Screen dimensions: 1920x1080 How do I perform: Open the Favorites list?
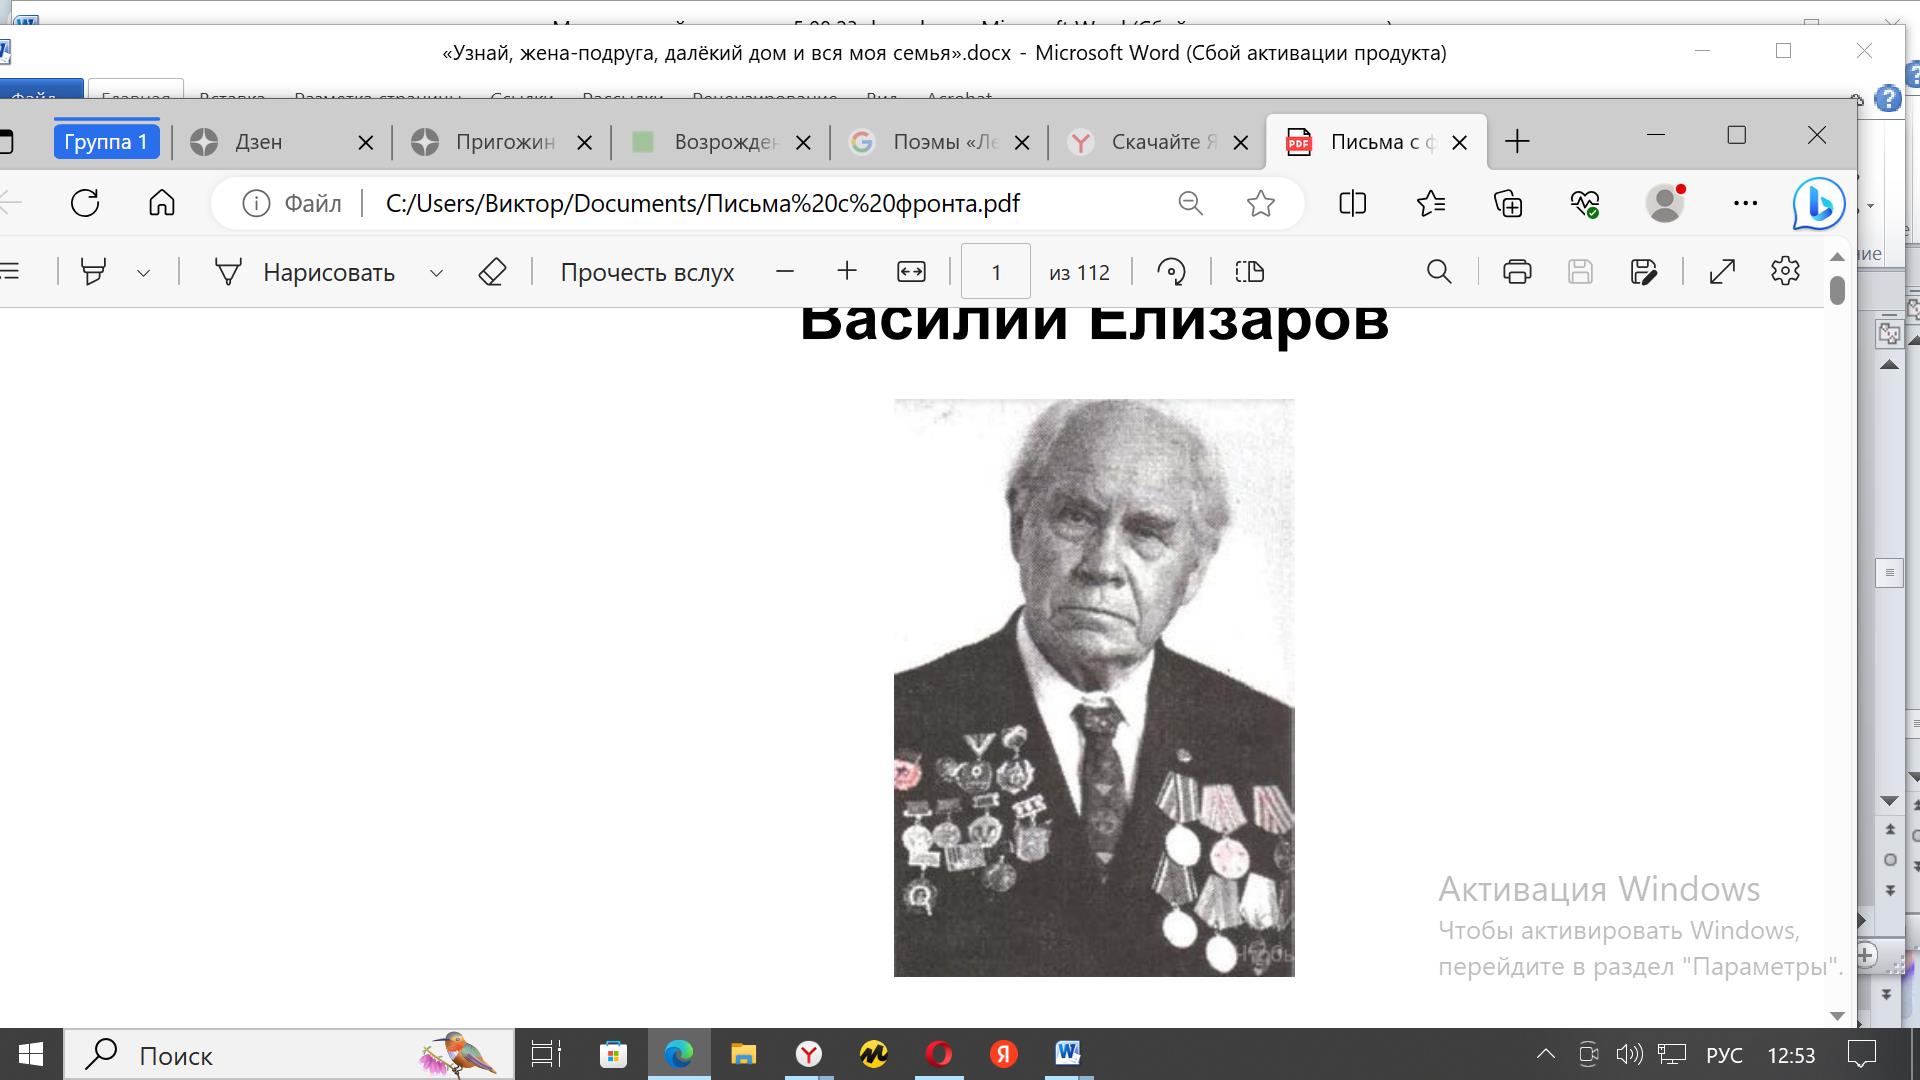pos(1431,203)
